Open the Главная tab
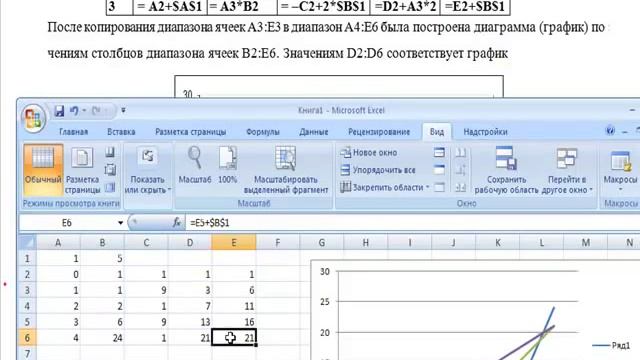 [x=73, y=132]
